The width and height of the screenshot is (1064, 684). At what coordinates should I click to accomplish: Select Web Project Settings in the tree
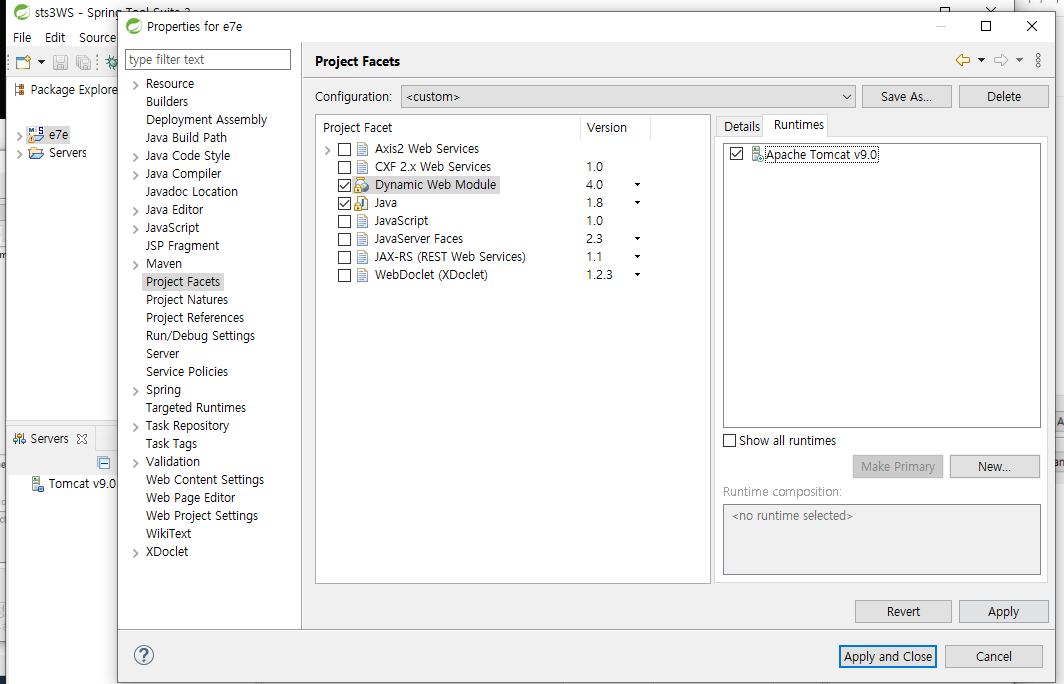coord(202,516)
